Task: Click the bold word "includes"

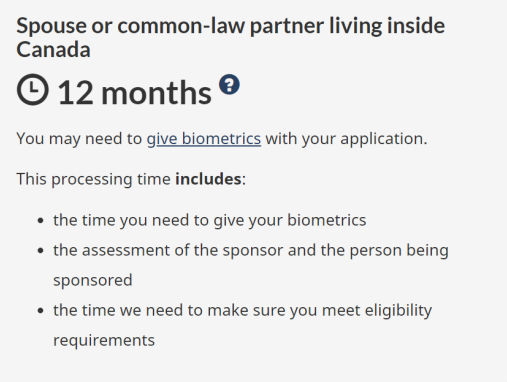Action: [x=208, y=179]
